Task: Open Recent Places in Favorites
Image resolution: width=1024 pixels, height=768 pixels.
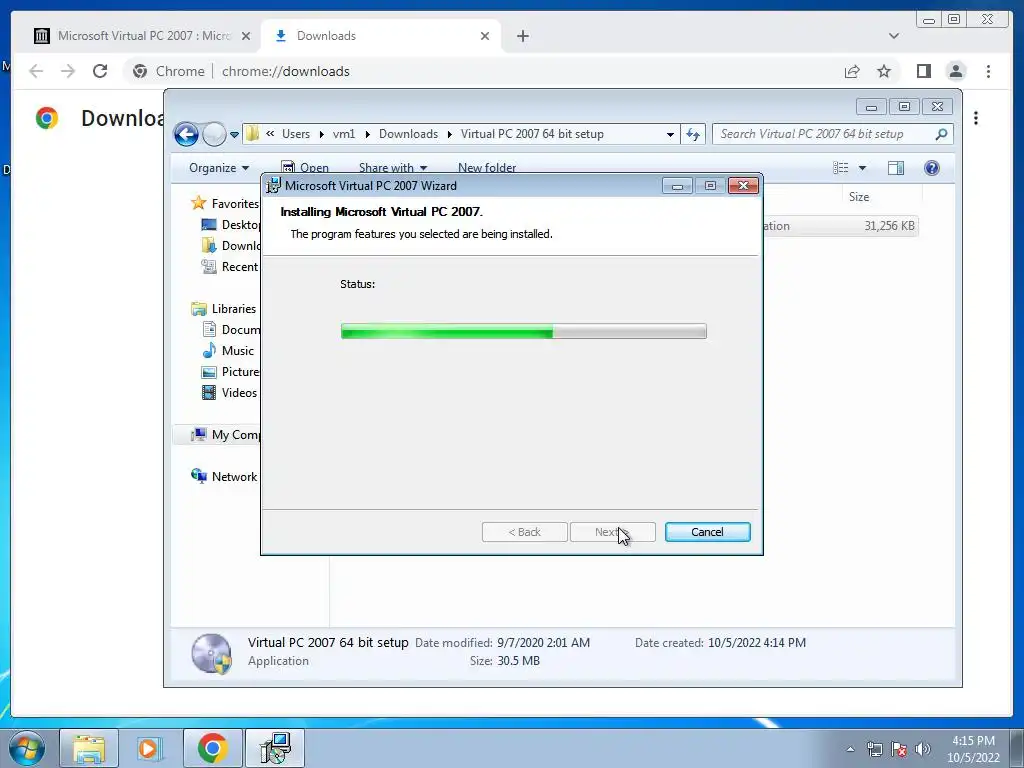Action: point(230,266)
